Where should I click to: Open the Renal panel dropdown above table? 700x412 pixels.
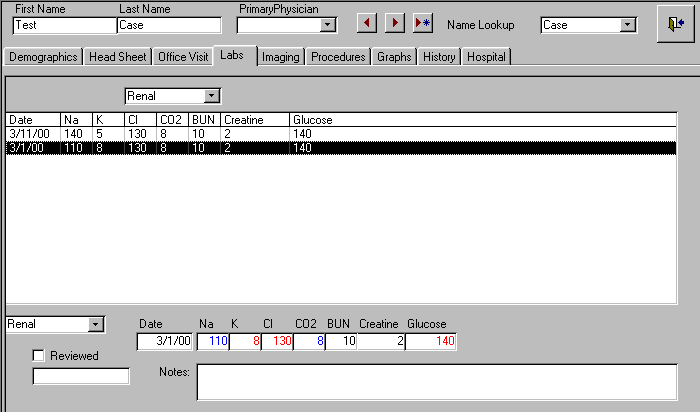211,96
